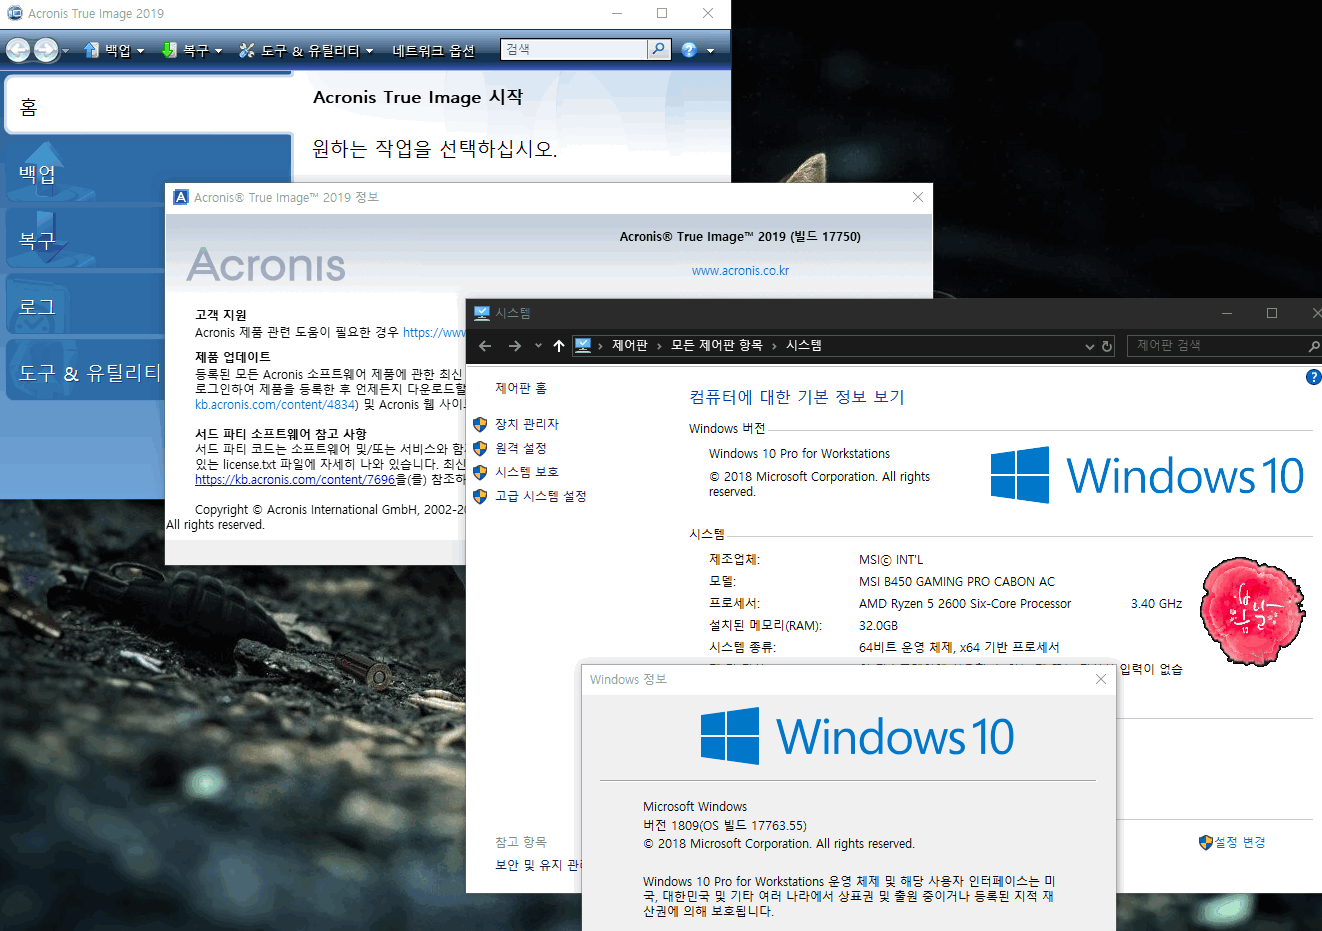Viewport: 1322px width, 931px height.
Task: Click 보안 및 유지 관리 link
Action: point(538,864)
